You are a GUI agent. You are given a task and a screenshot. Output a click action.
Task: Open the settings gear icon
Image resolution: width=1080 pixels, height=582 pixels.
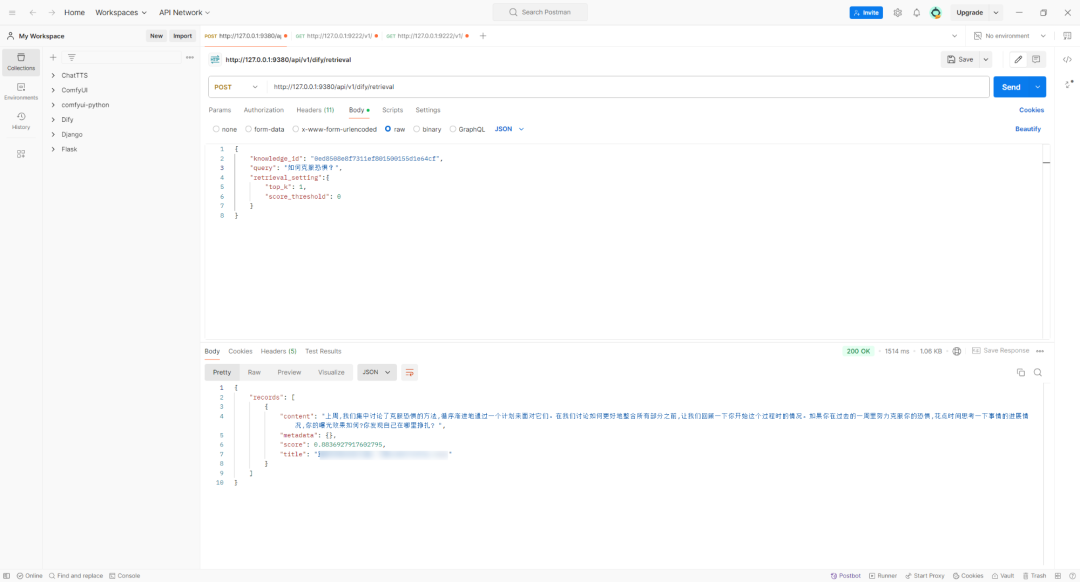tap(897, 12)
